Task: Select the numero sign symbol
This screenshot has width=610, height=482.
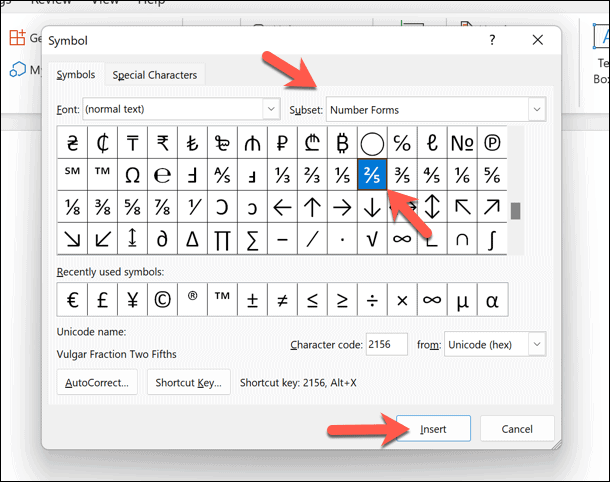Action: click(x=462, y=142)
